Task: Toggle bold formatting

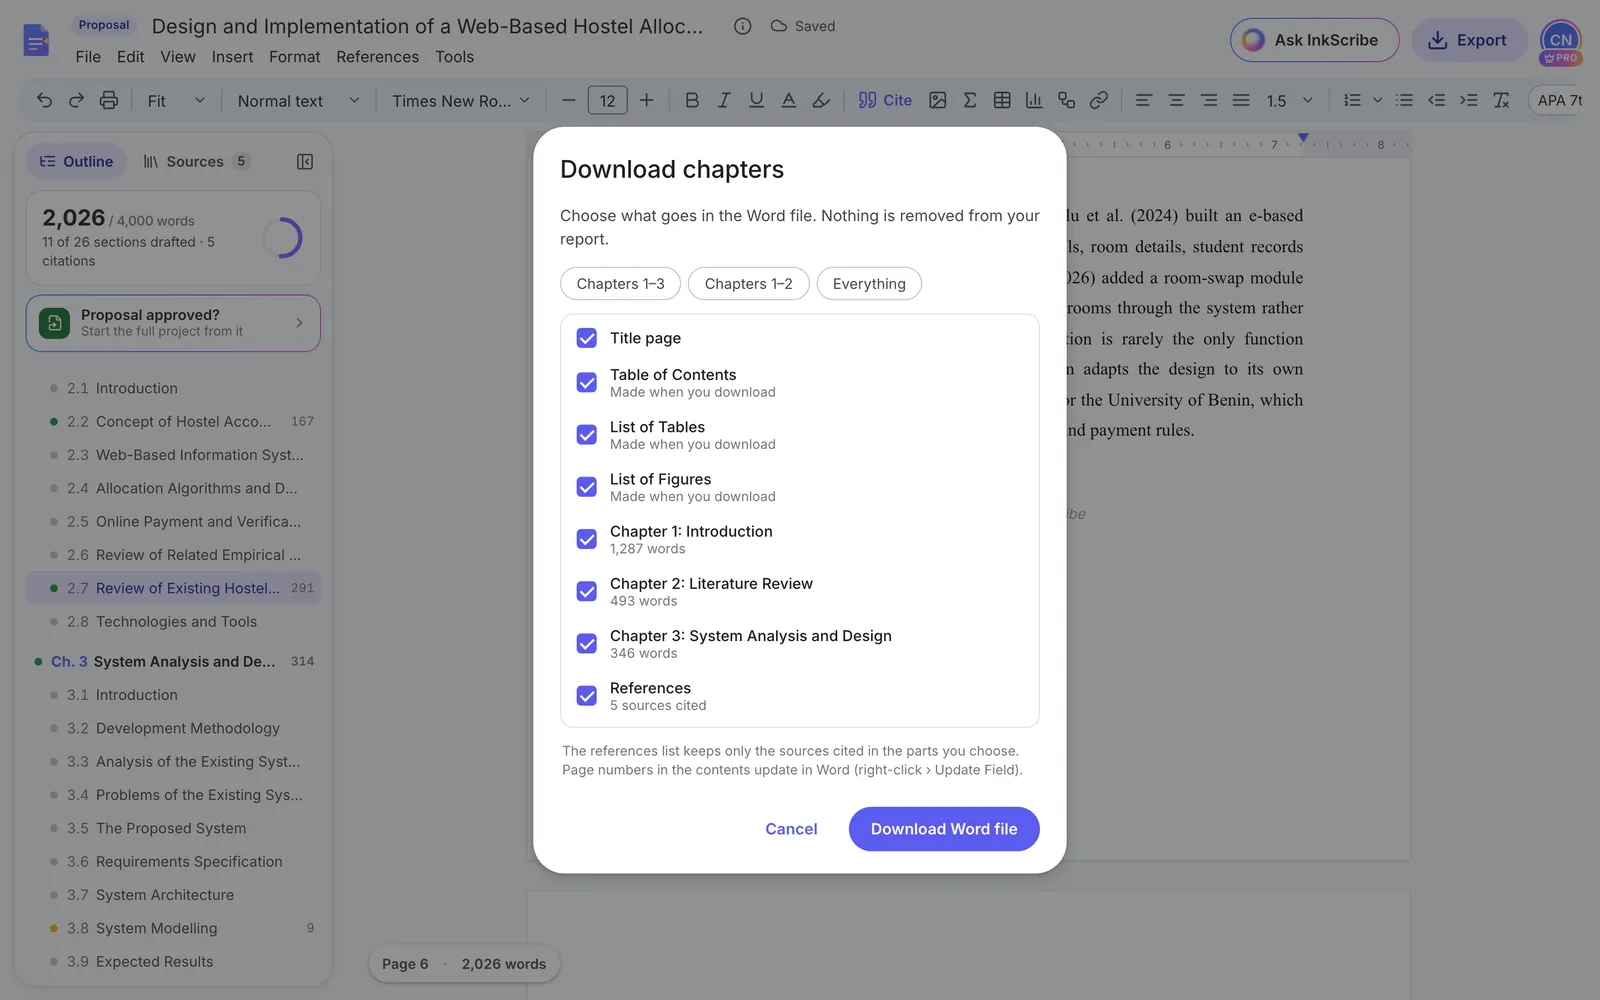Action: (x=692, y=100)
